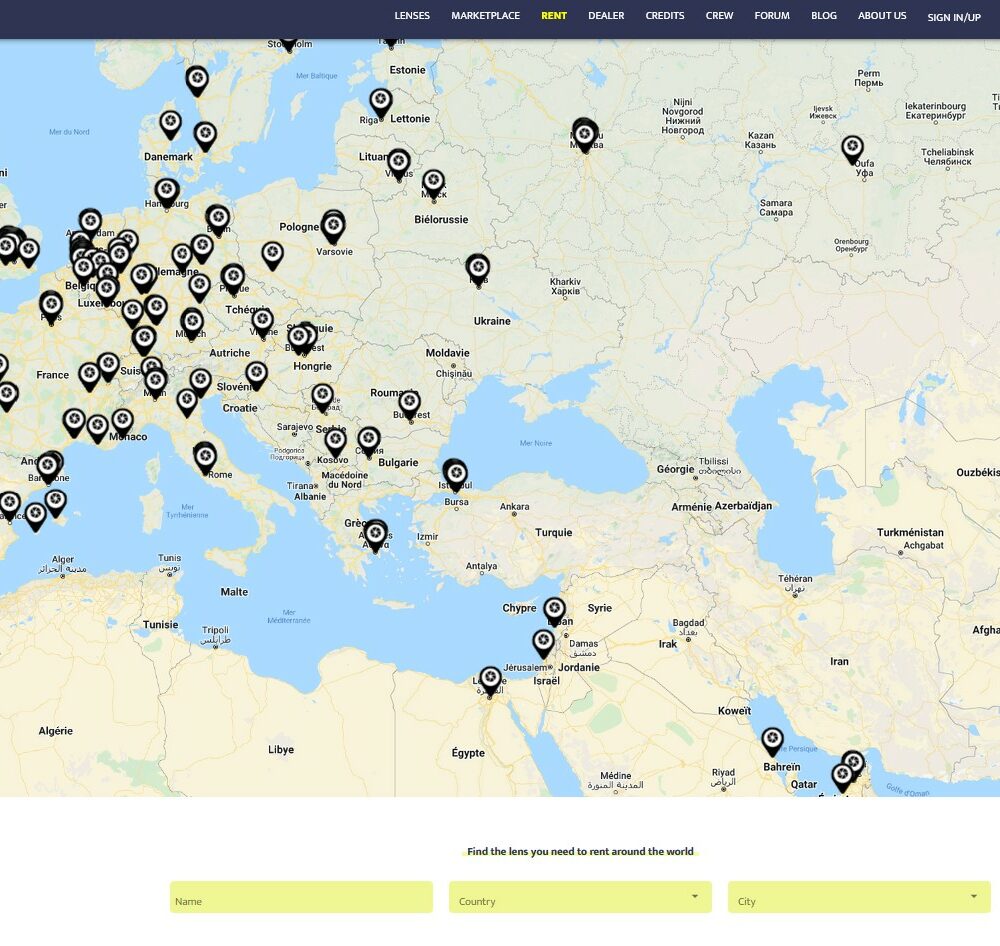1000x946 pixels.
Task: Select the lens pin over Munich
Action: tap(192, 323)
